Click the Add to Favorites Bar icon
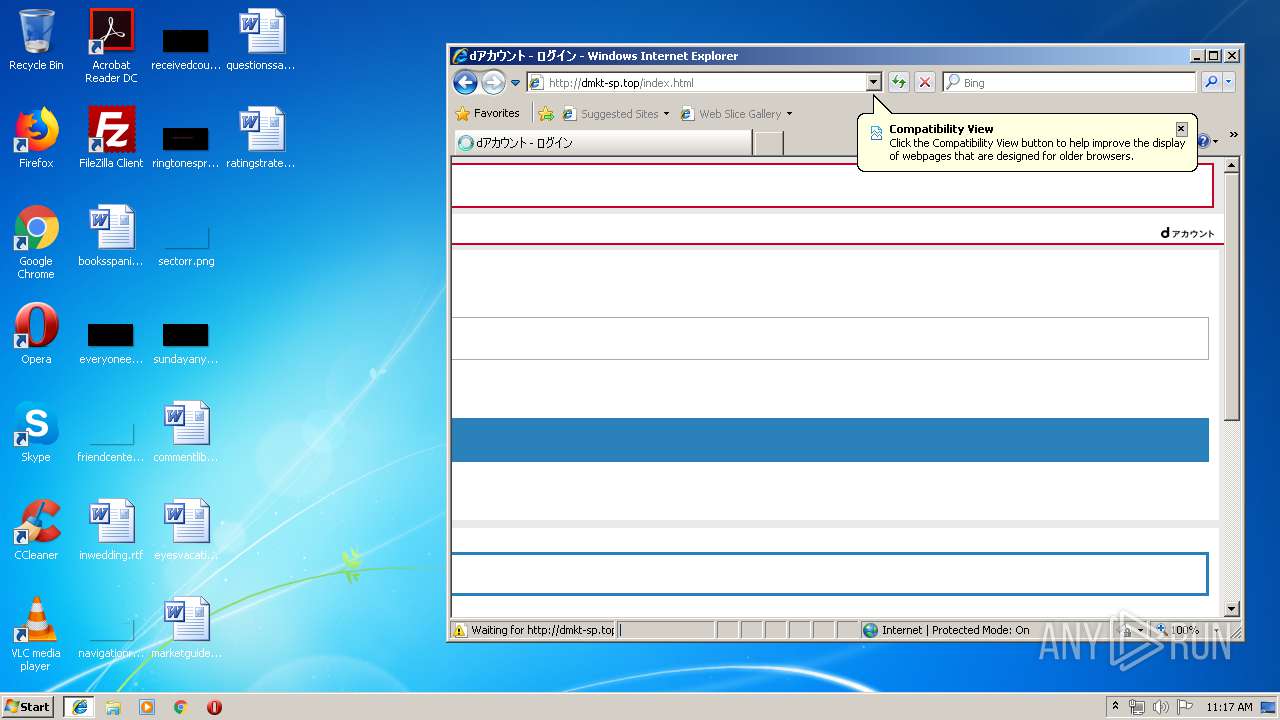 tap(546, 113)
